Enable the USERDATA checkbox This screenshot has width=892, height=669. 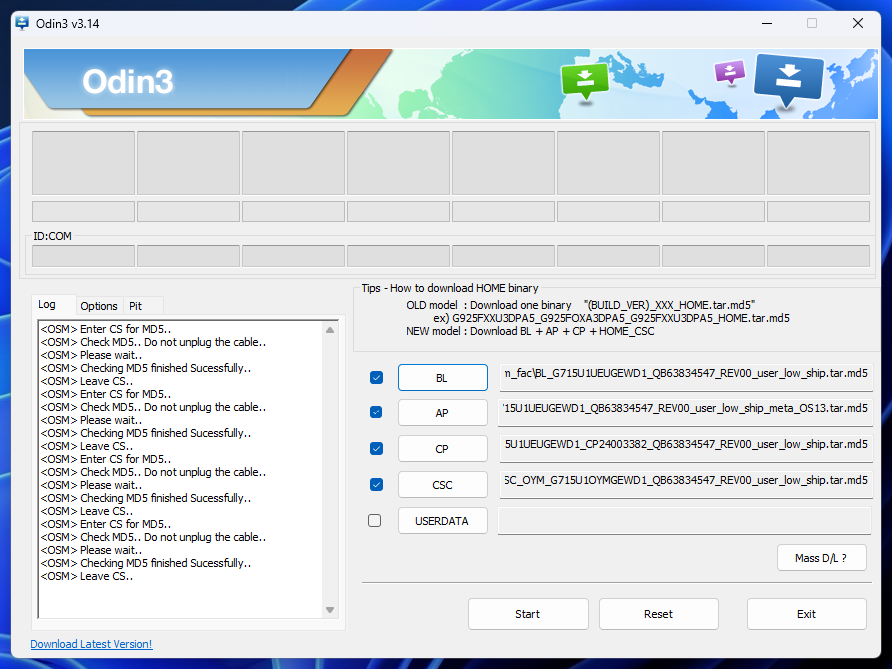(376, 520)
